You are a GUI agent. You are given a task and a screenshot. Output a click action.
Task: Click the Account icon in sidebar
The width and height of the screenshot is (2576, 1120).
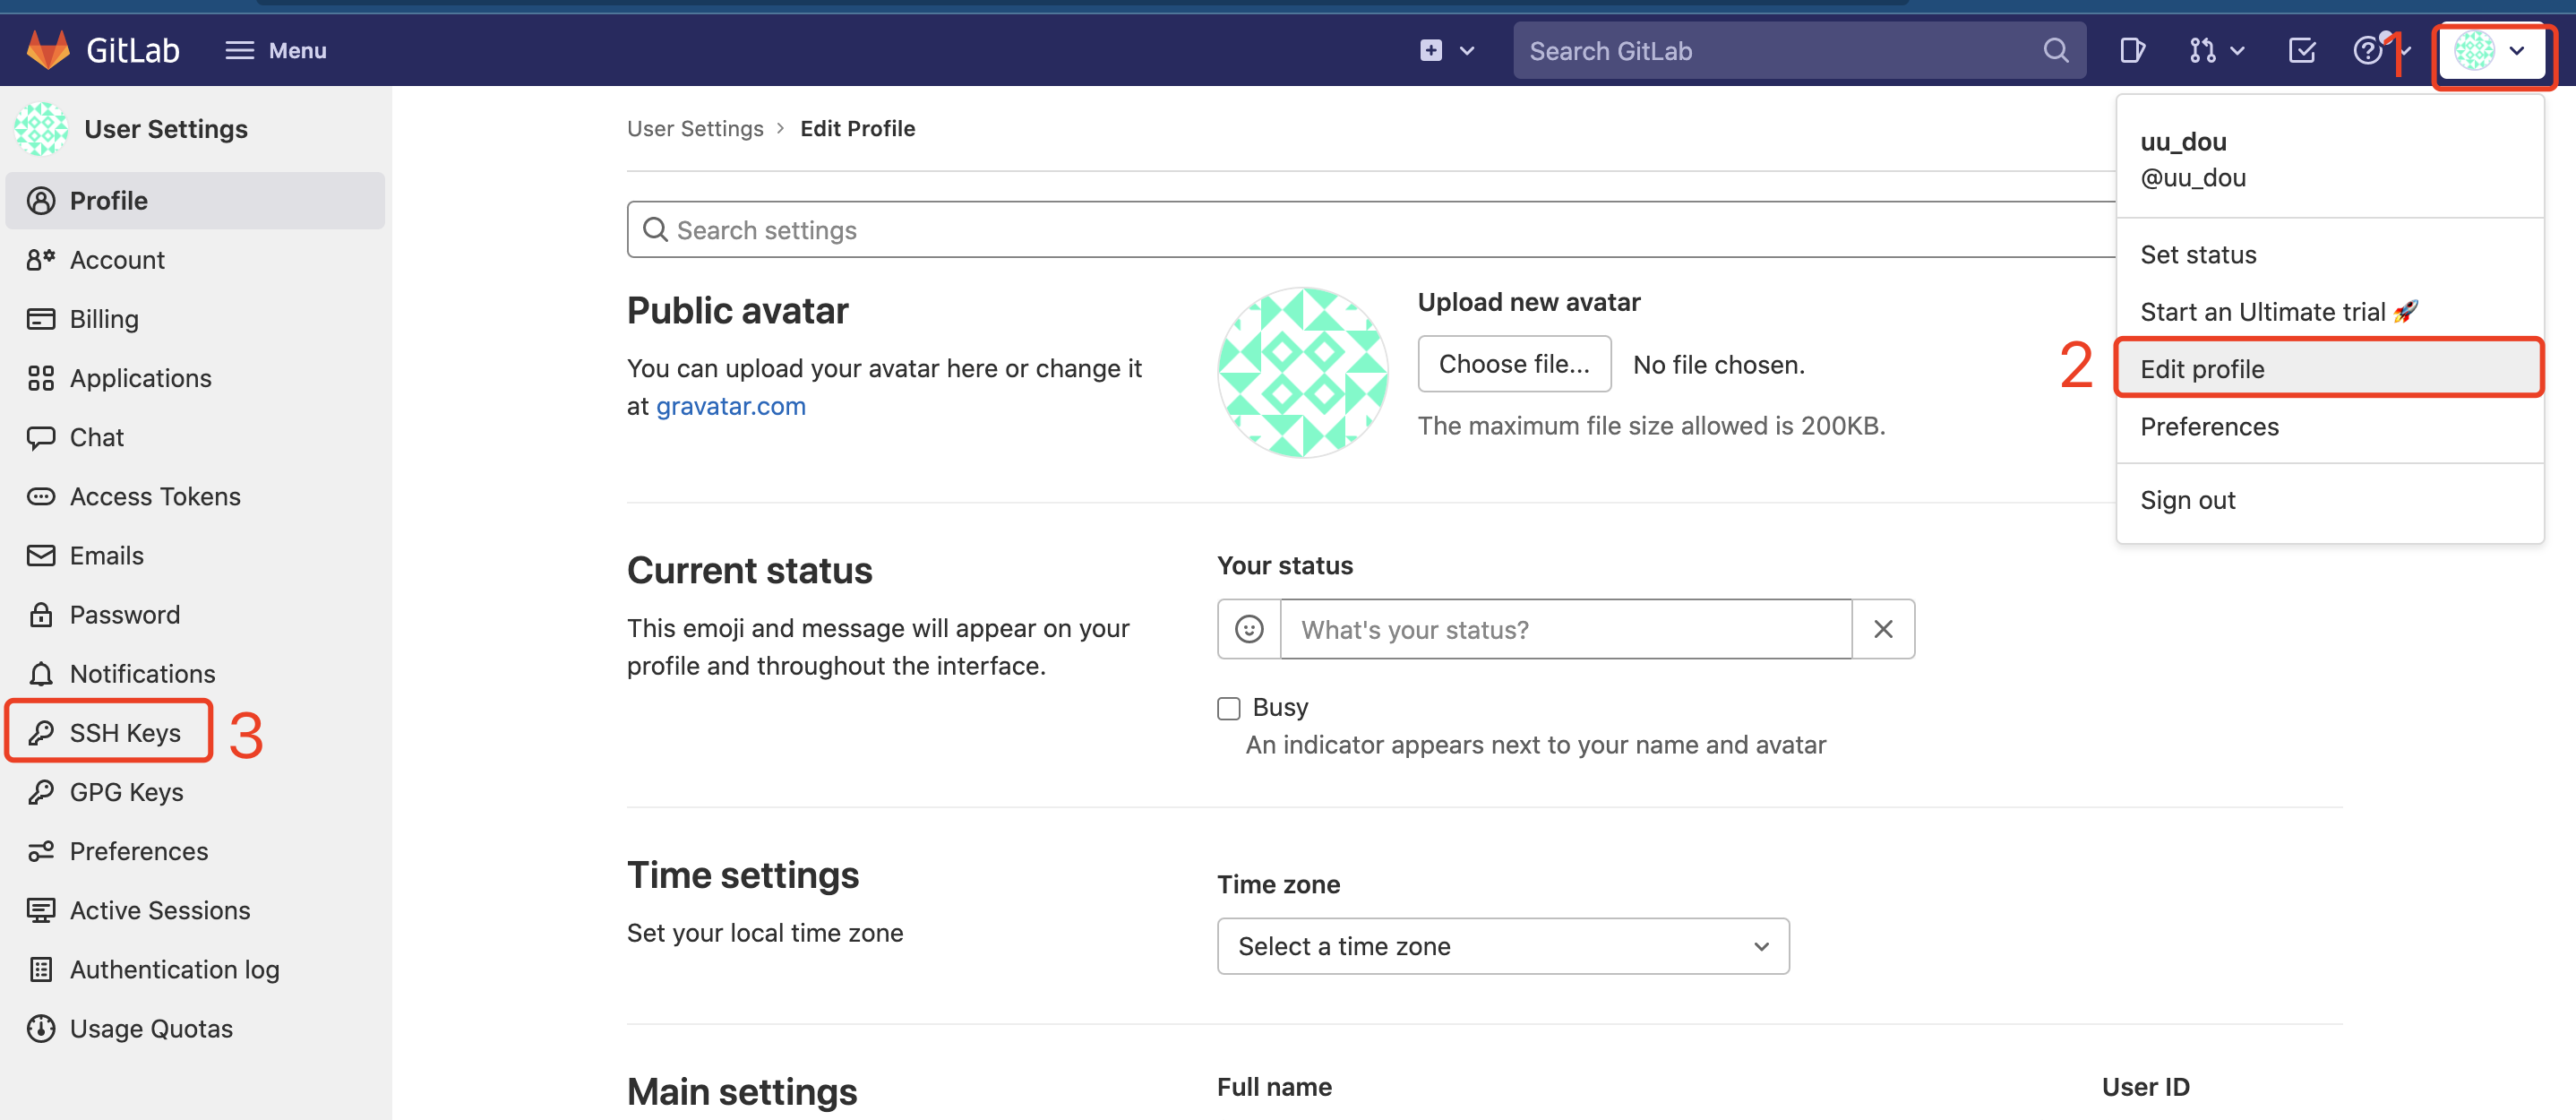[x=41, y=260]
